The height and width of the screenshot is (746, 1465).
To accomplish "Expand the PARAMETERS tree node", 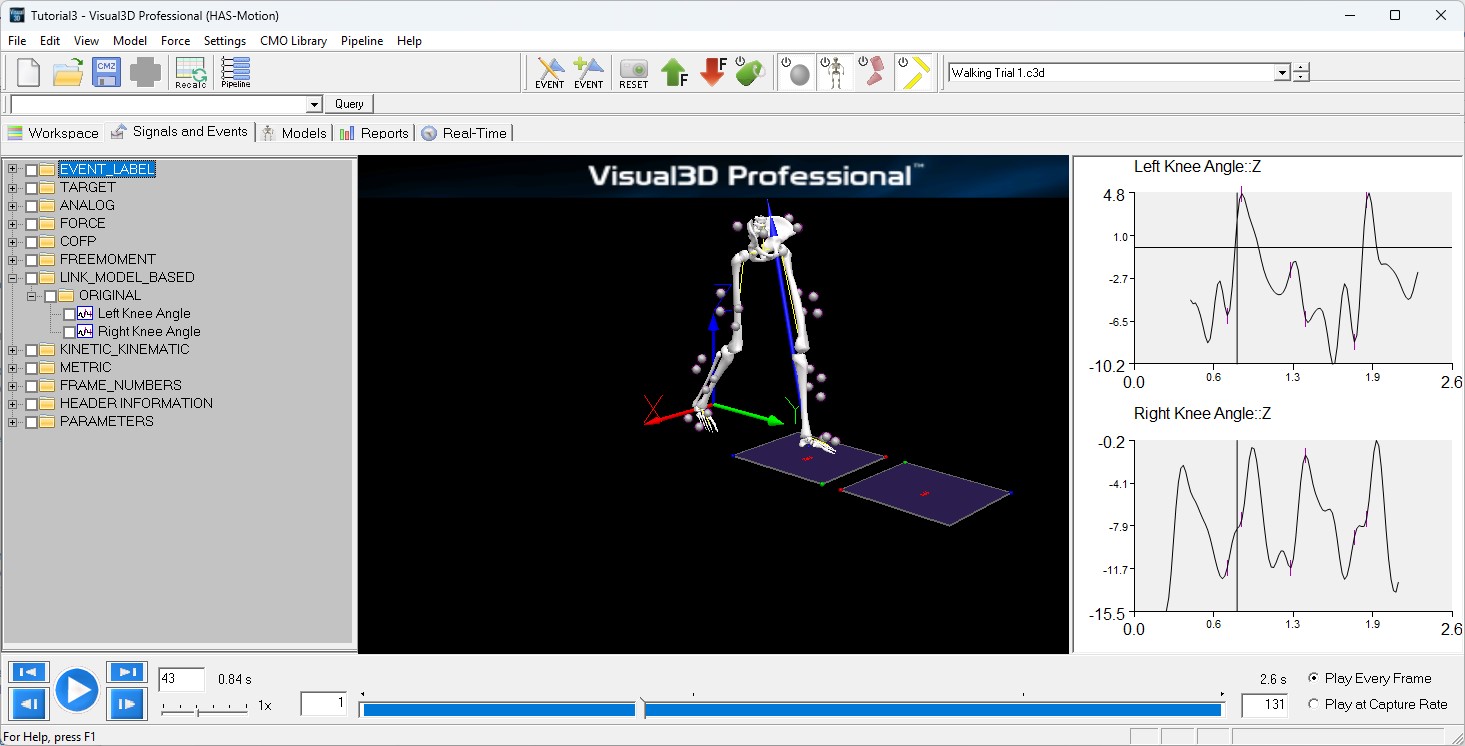I will point(13,421).
